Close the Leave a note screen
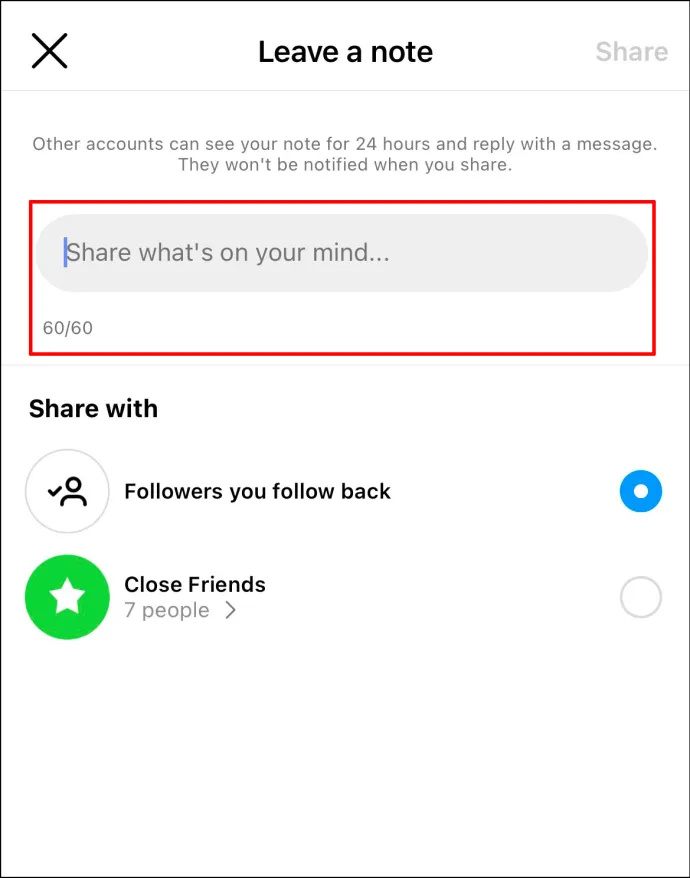Screen dimensions: 690x878 click(x=49, y=51)
